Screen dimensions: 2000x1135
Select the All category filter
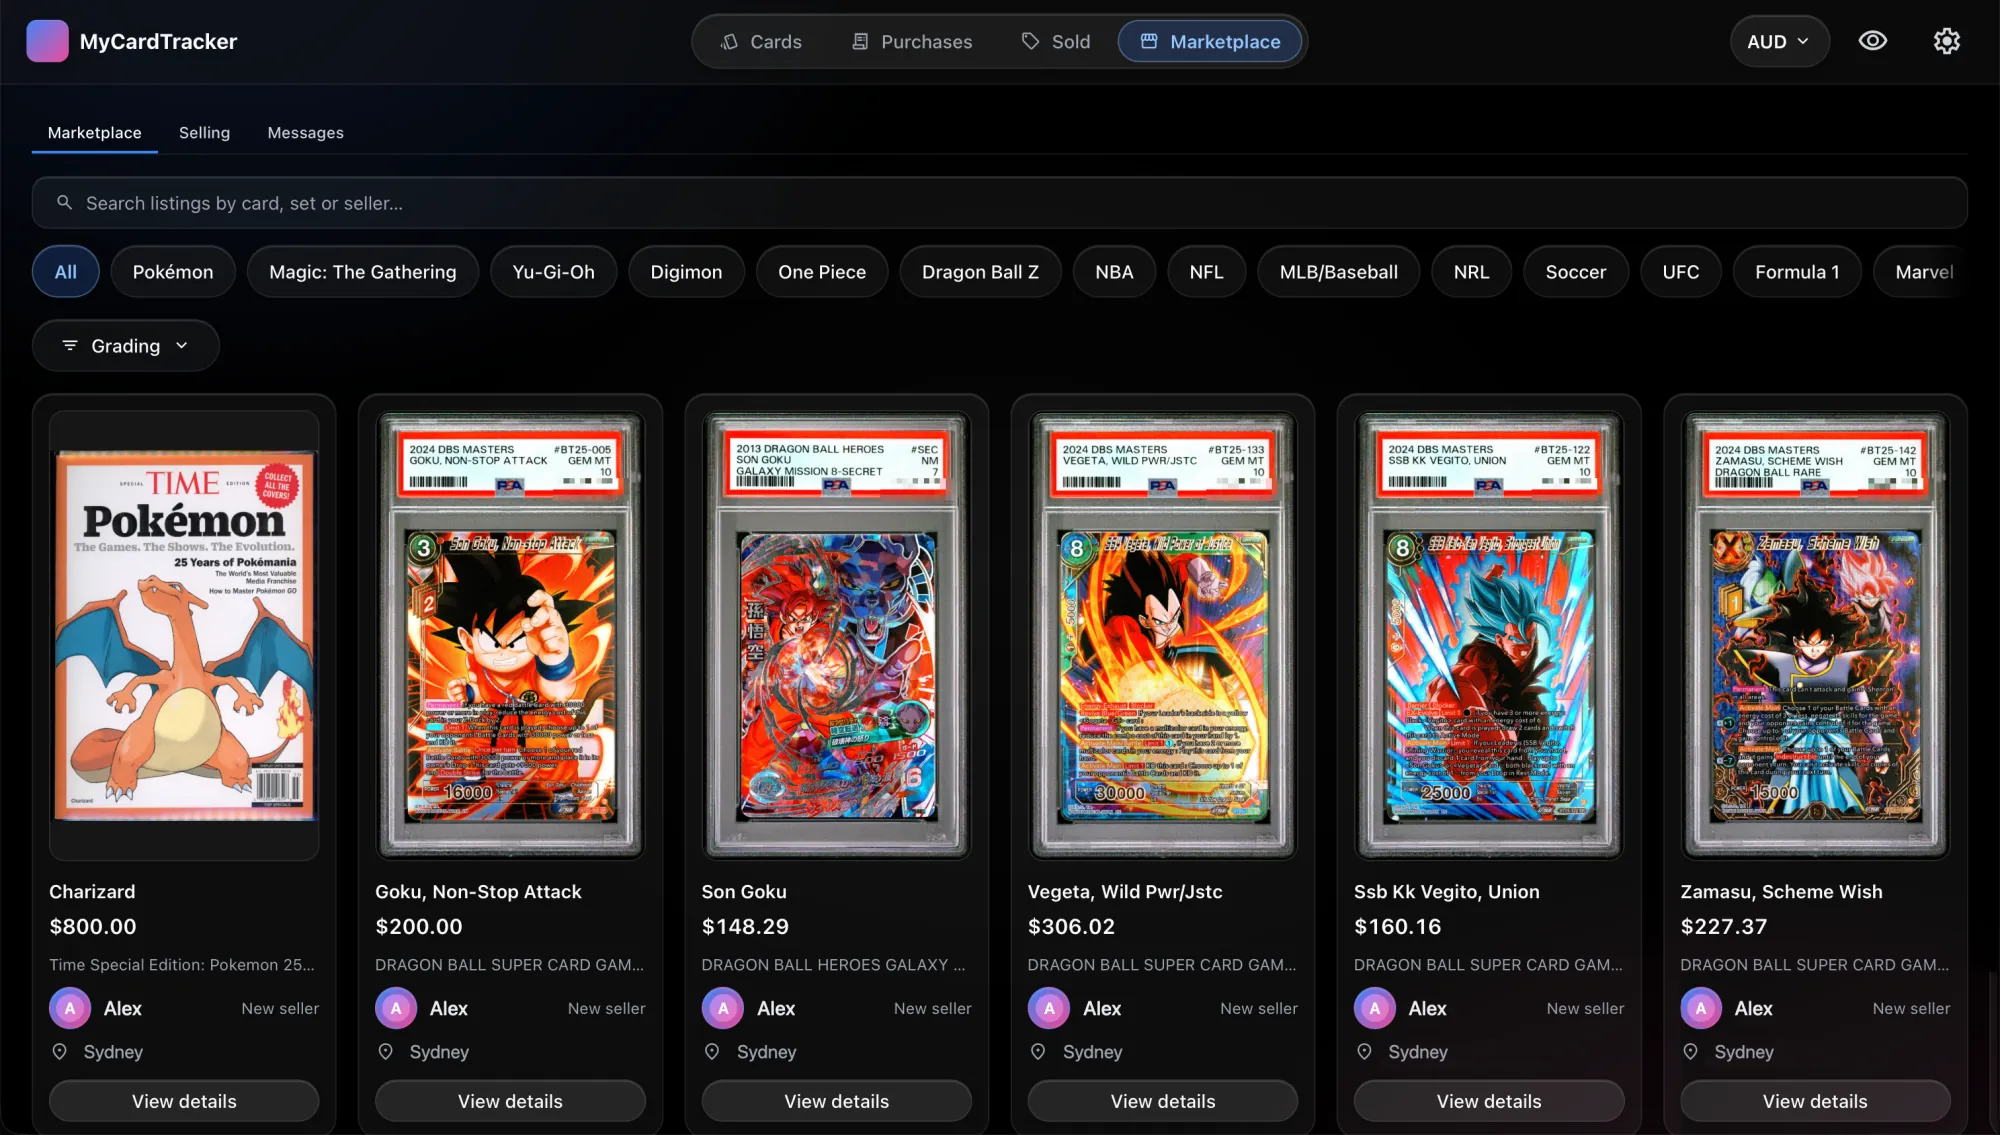[65, 272]
